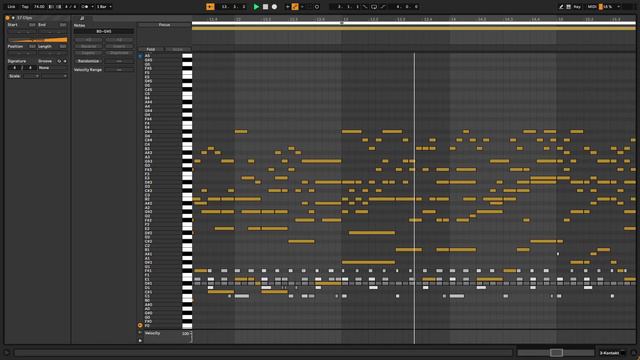Image resolution: width=640 pixels, height=360 pixels.
Task: Select the Notes tab icon
Action: [x=82, y=18]
